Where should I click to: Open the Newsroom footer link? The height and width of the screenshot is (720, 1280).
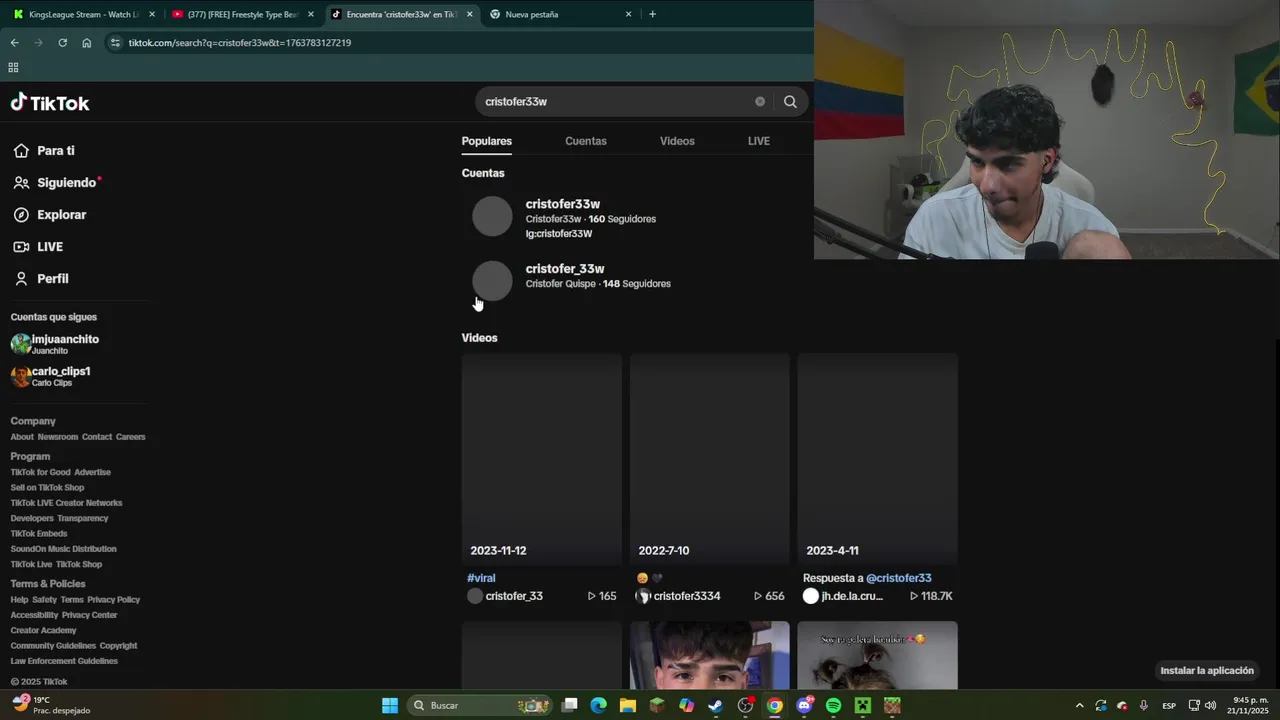click(x=58, y=437)
